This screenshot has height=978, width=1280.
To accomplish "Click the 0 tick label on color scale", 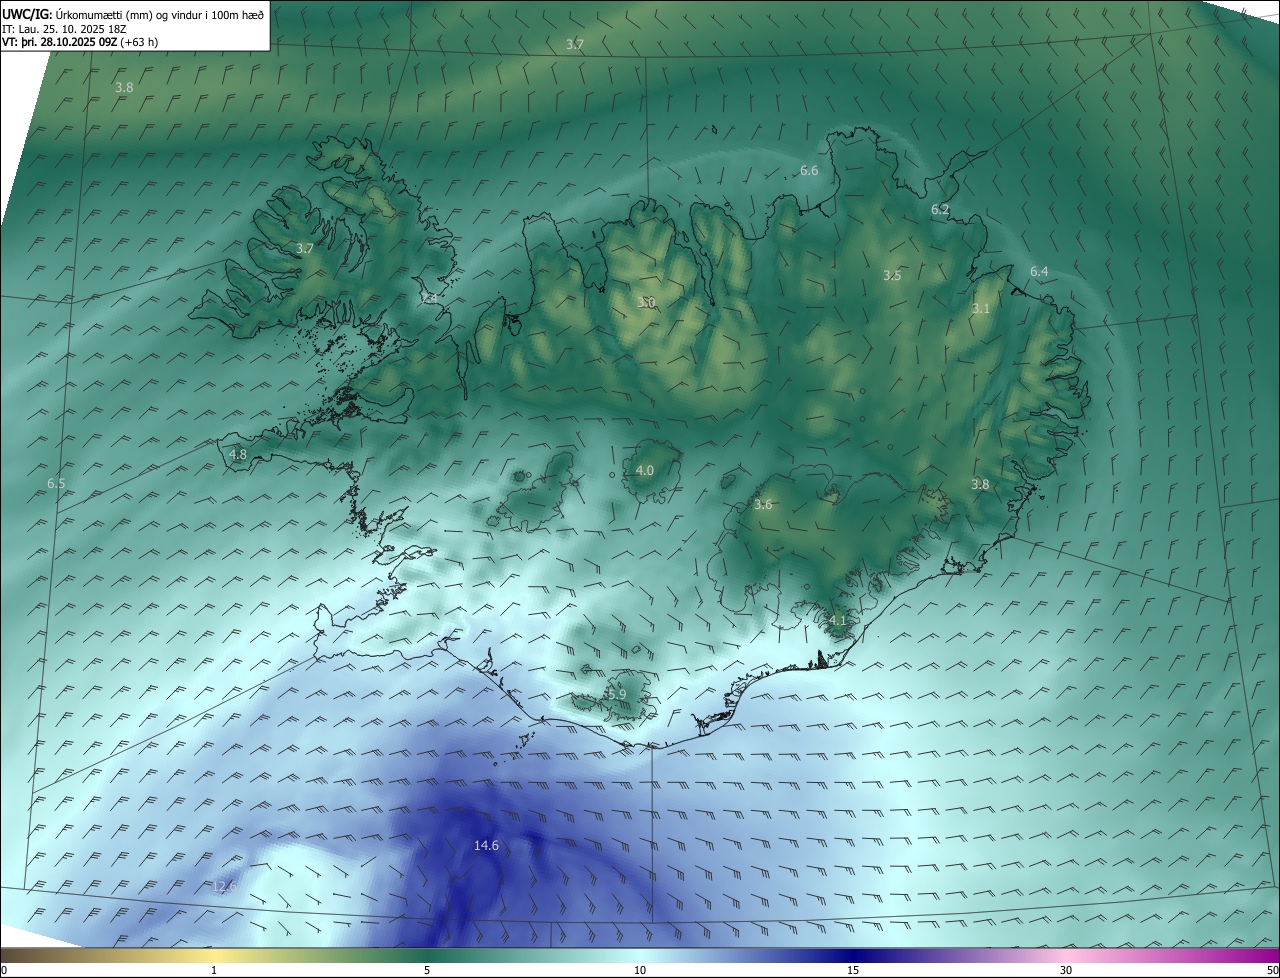I will pyautogui.click(x=4, y=970).
